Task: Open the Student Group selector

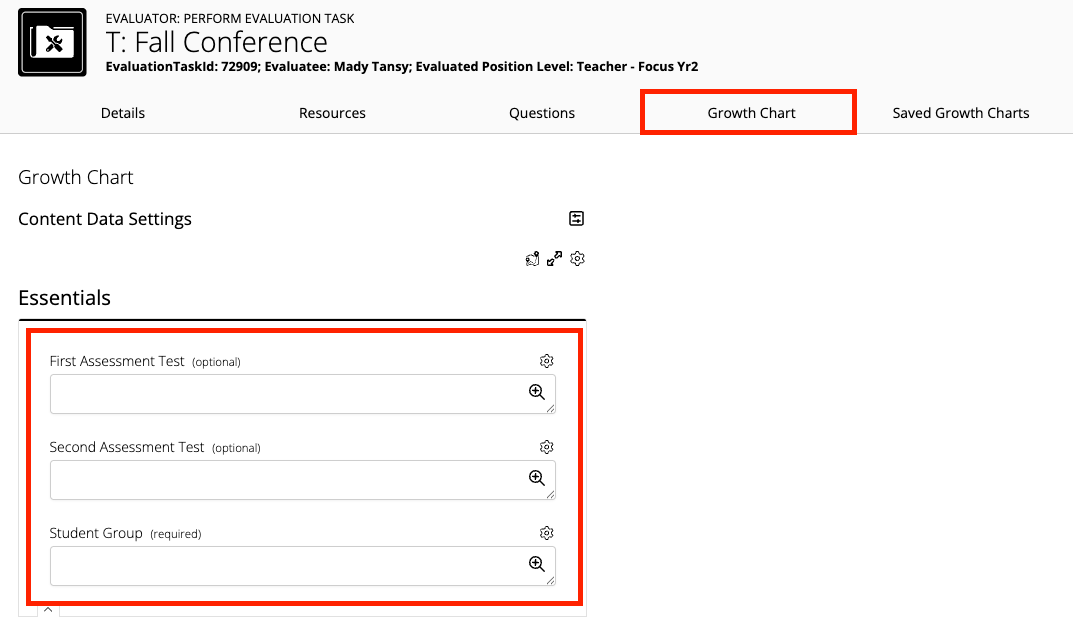Action: coord(290,565)
